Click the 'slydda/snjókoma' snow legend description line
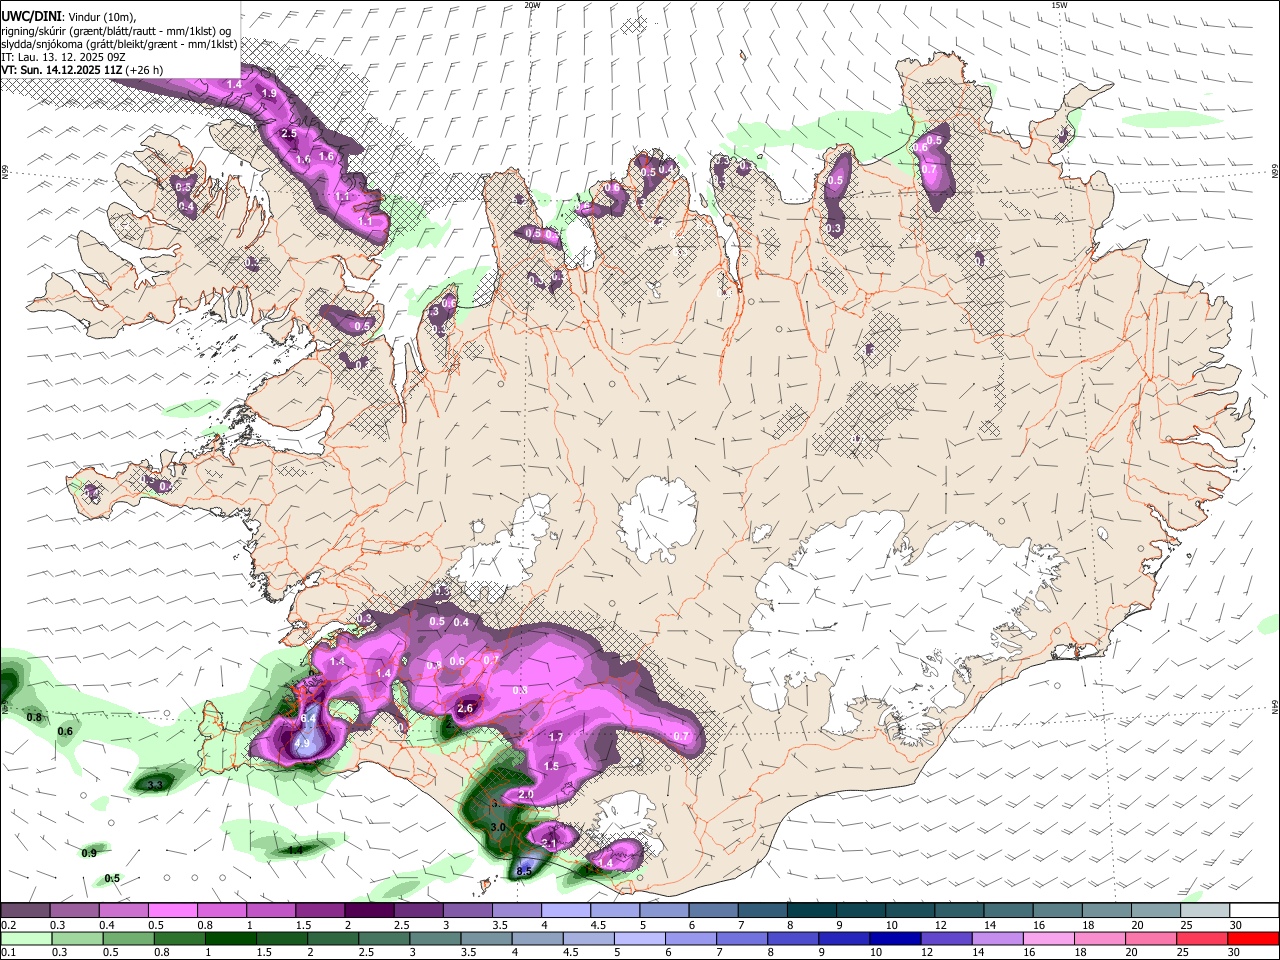The width and height of the screenshot is (1280, 960). coord(119,45)
